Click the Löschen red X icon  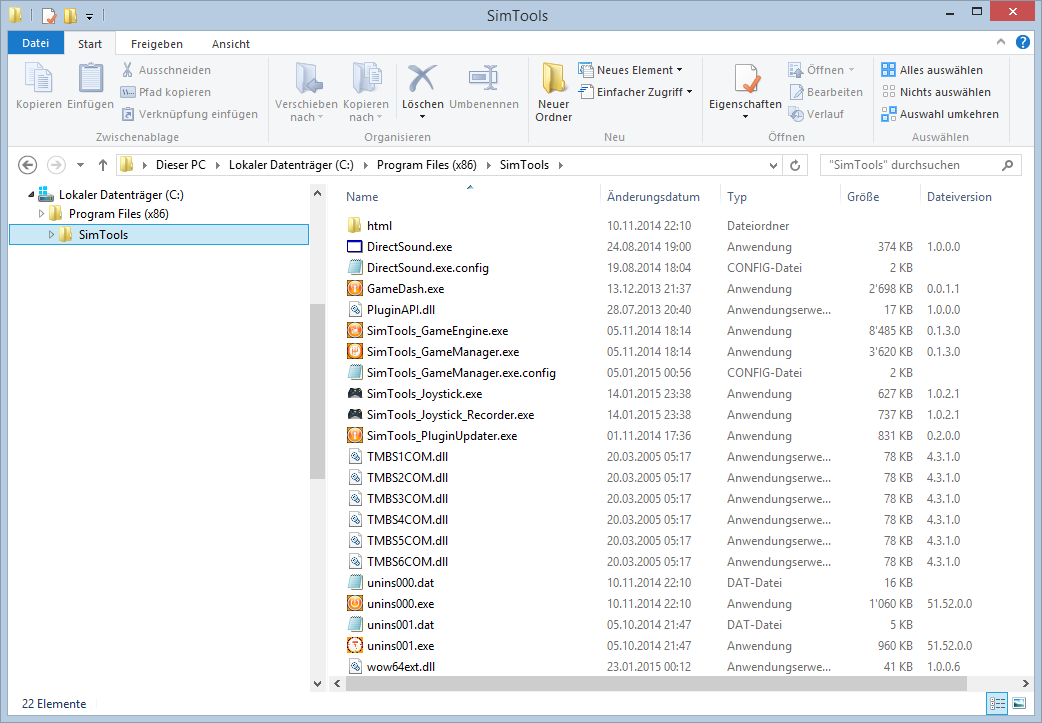[x=423, y=78]
